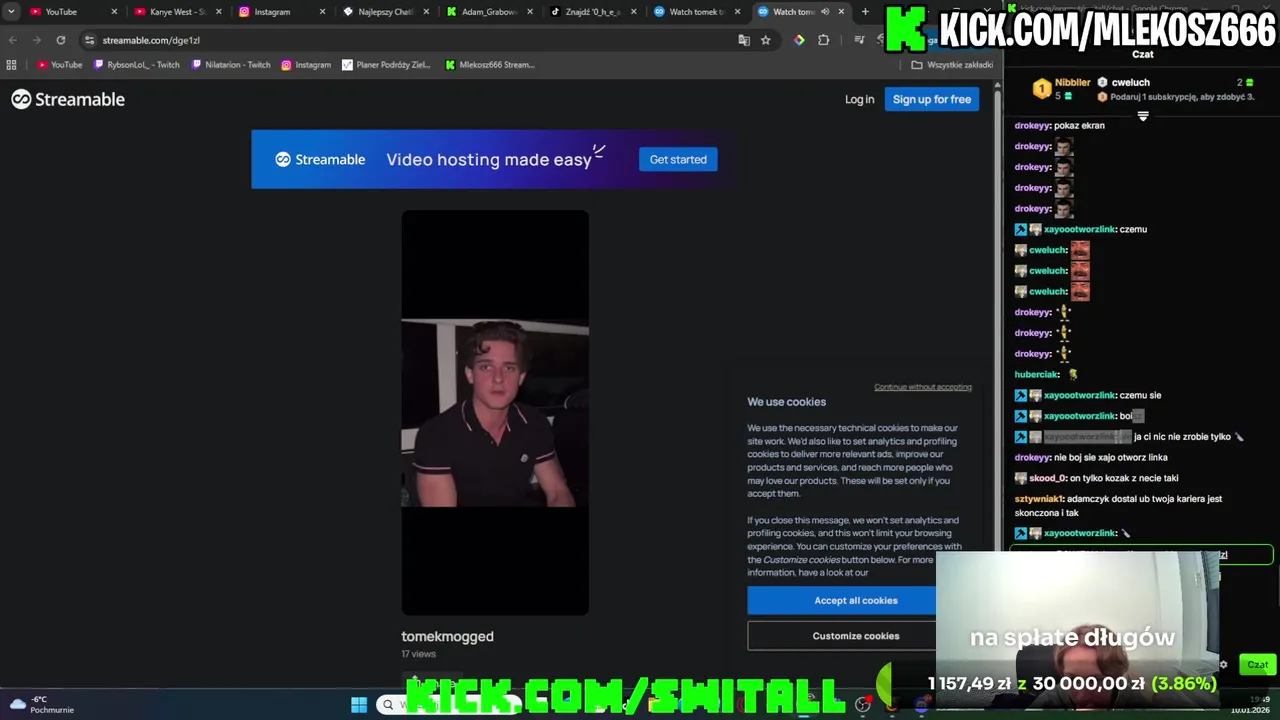This screenshot has width=1280, height=720.
Task: Click username huberciak in chat
Action: tap(1037, 374)
